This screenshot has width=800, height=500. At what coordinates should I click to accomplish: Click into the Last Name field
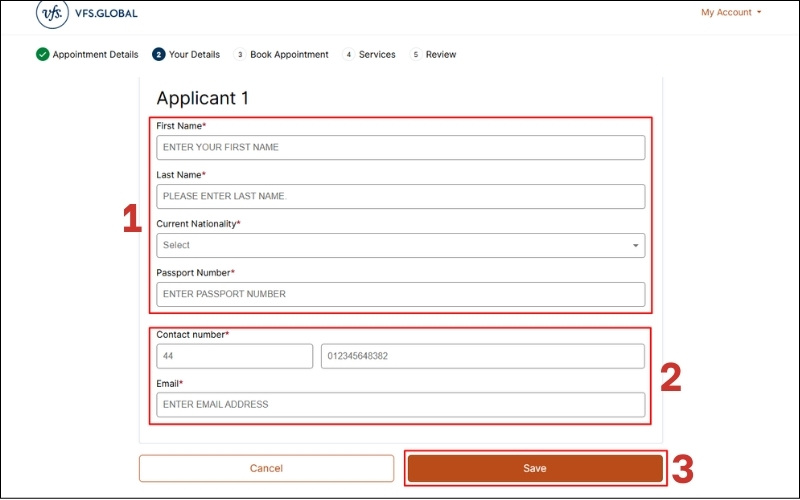pyautogui.click(x=400, y=196)
